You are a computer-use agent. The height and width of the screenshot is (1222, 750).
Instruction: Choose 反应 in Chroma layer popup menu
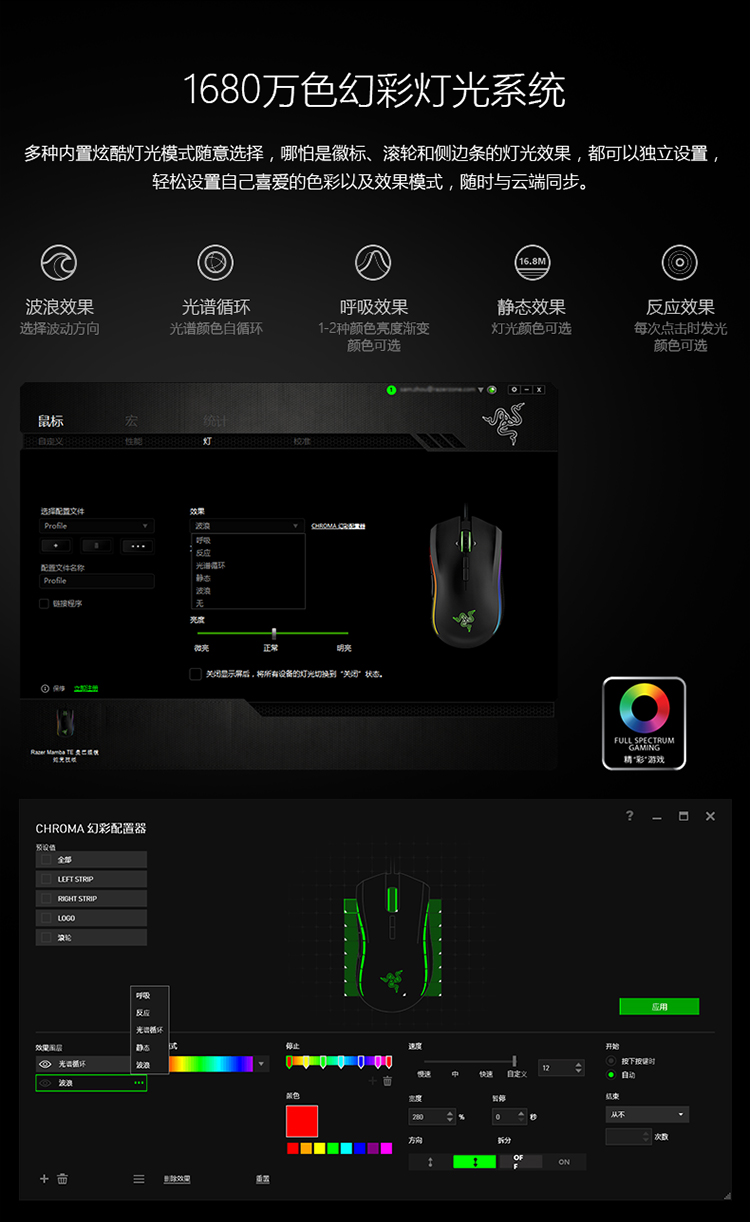point(143,1013)
